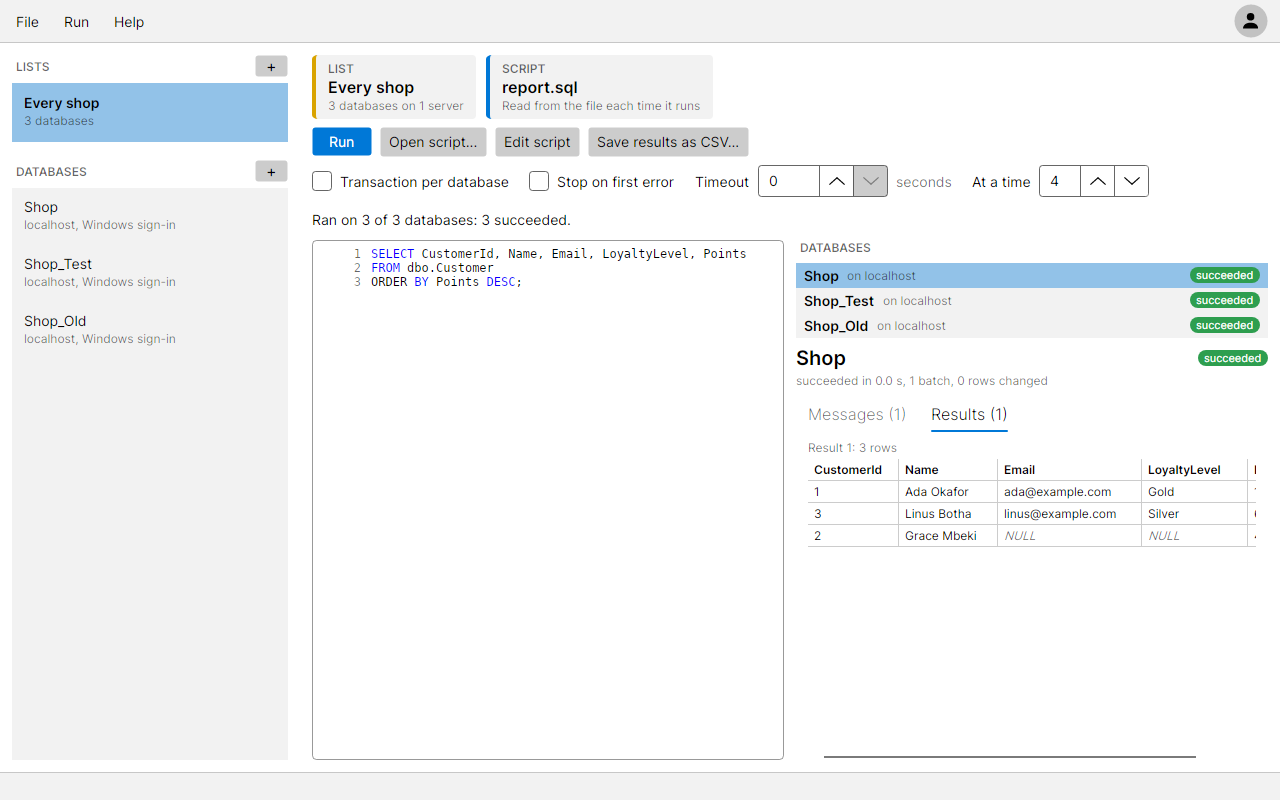Decrease the At a time value
Viewport: 1280px width, 800px height.
point(1132,182)
